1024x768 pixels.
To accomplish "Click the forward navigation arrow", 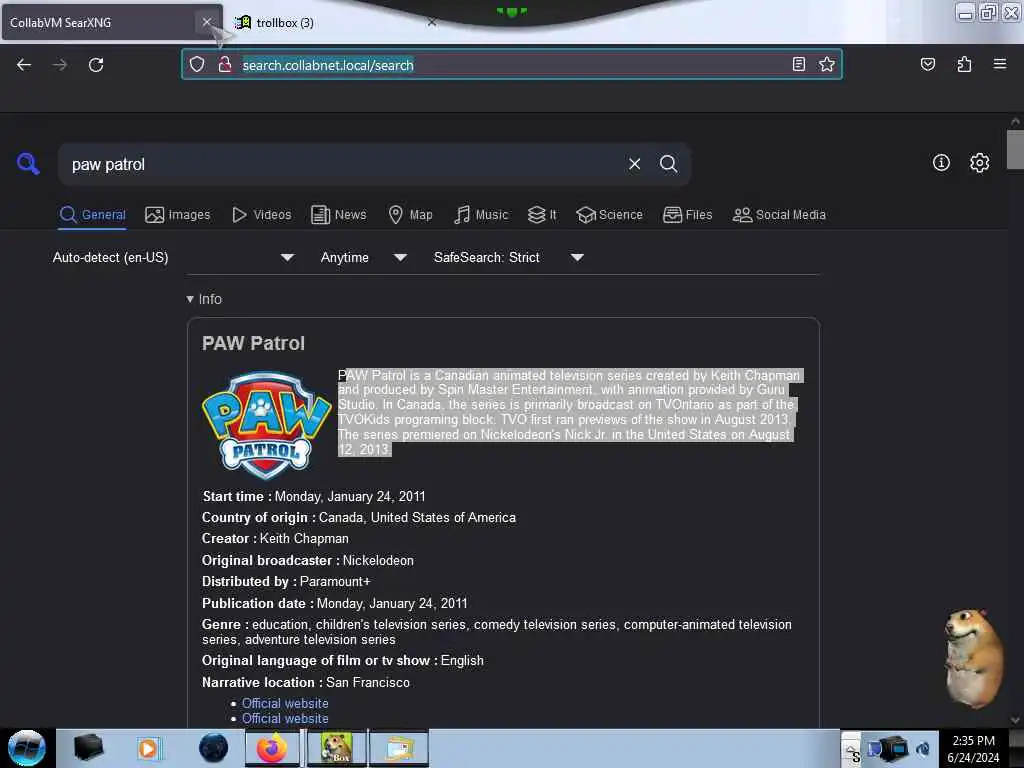I will click(59, 65).
